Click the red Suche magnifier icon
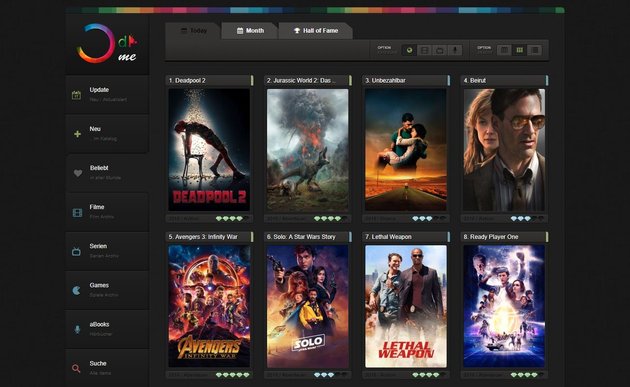Screen dimensions: 630x387 (76, 368)
